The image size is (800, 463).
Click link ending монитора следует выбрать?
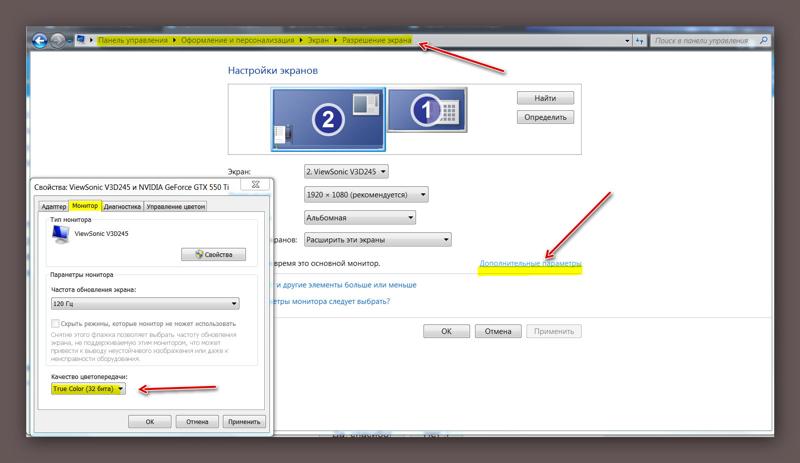[x=331, y=301]
